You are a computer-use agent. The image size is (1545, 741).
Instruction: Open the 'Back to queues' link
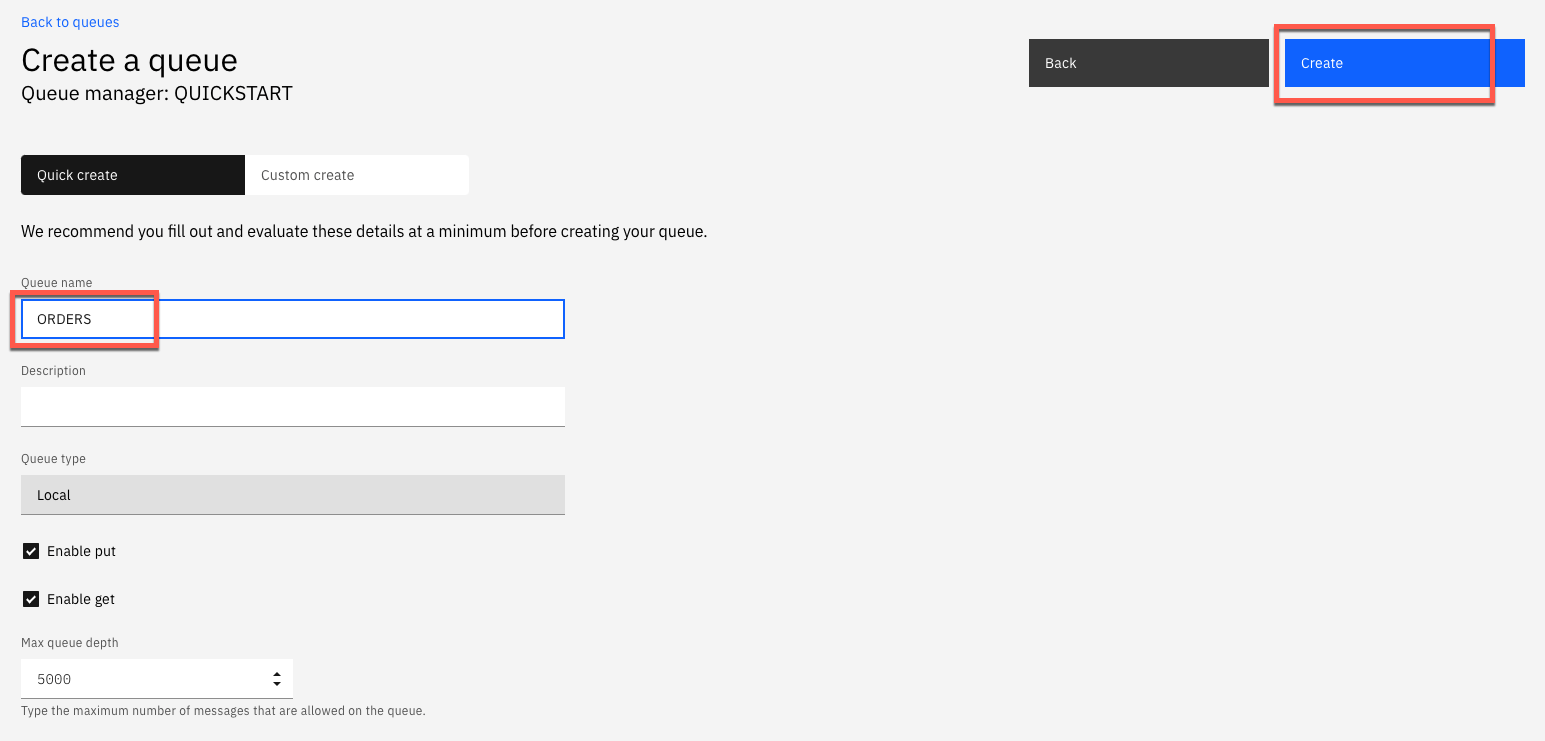coord(69,21)
